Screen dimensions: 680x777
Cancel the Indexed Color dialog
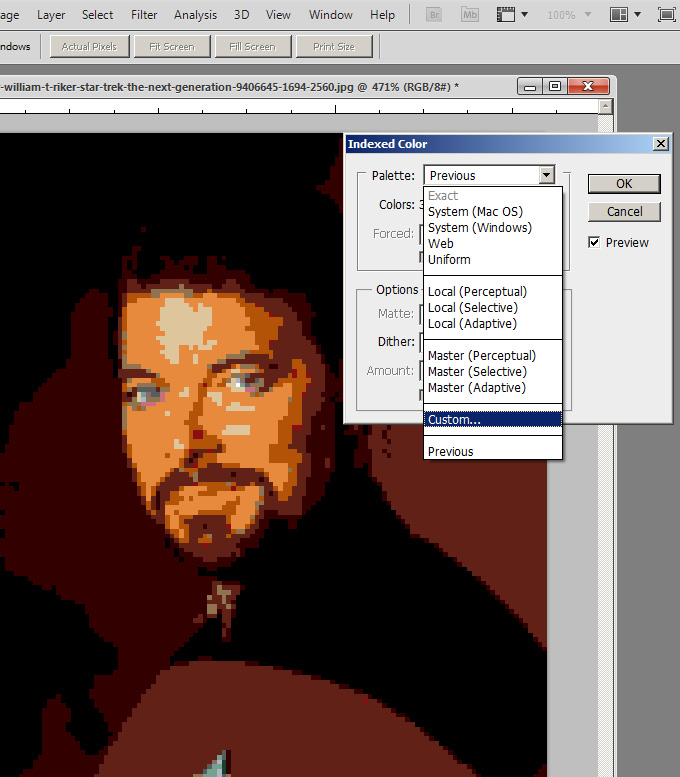tap(624, 212)
